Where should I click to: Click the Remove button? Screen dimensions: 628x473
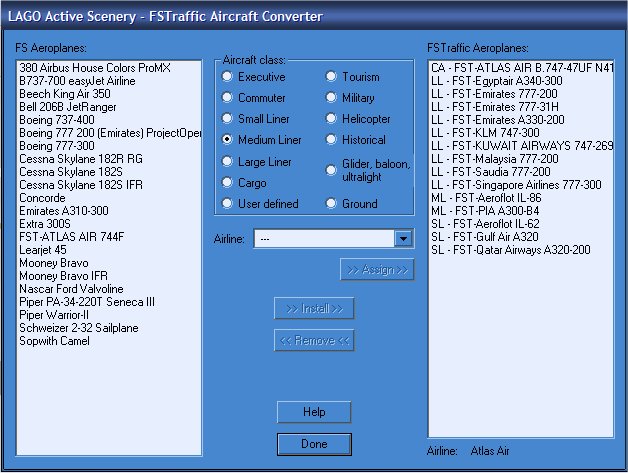click(x=314, y=340)
